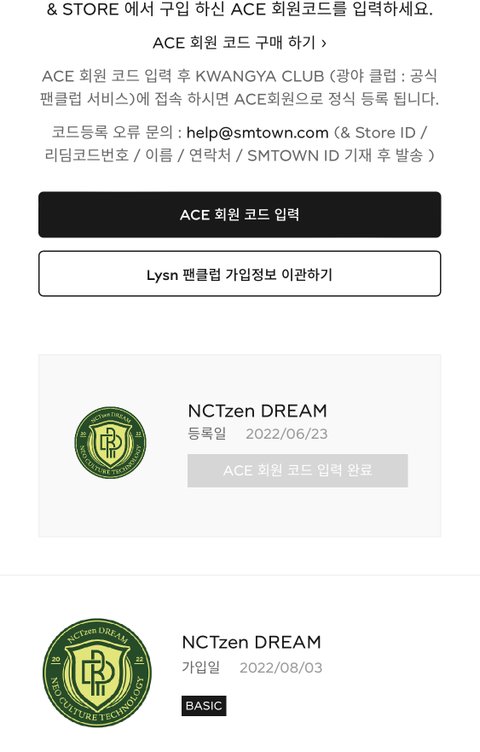Click the black ACE 회원 코드 입력 button

(240, 214)
